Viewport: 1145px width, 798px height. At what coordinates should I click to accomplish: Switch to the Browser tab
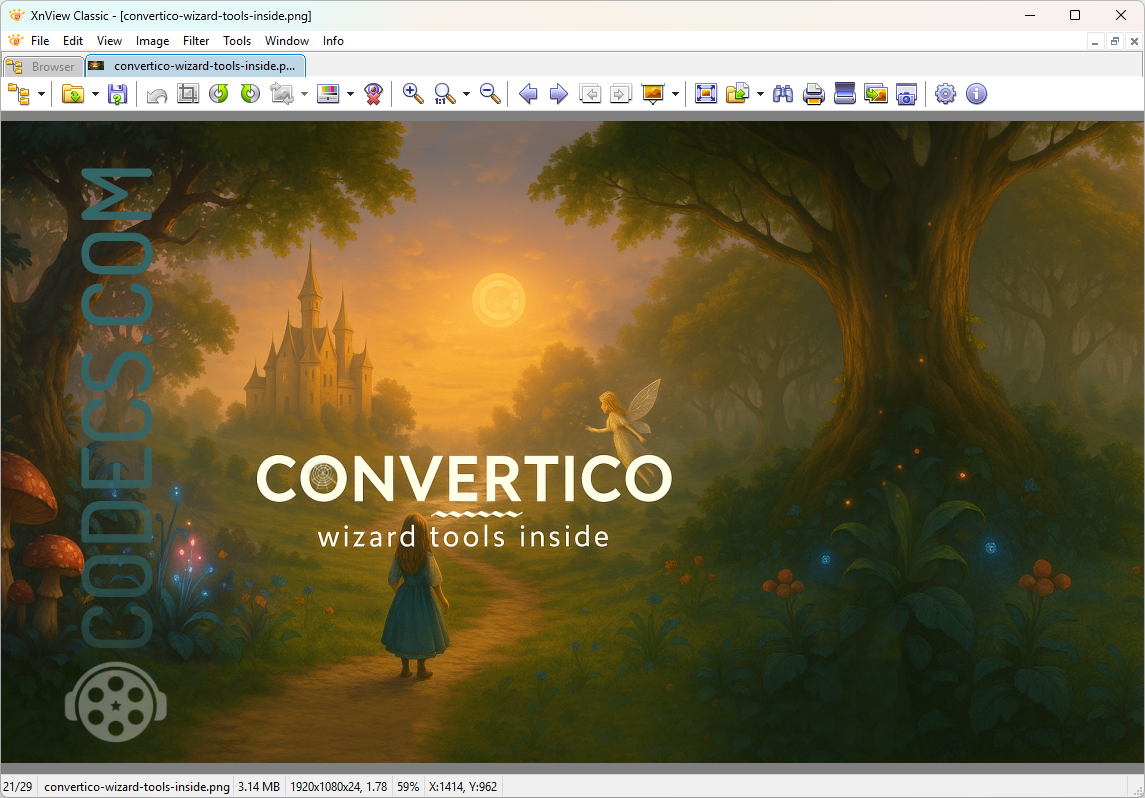point(43,66)
